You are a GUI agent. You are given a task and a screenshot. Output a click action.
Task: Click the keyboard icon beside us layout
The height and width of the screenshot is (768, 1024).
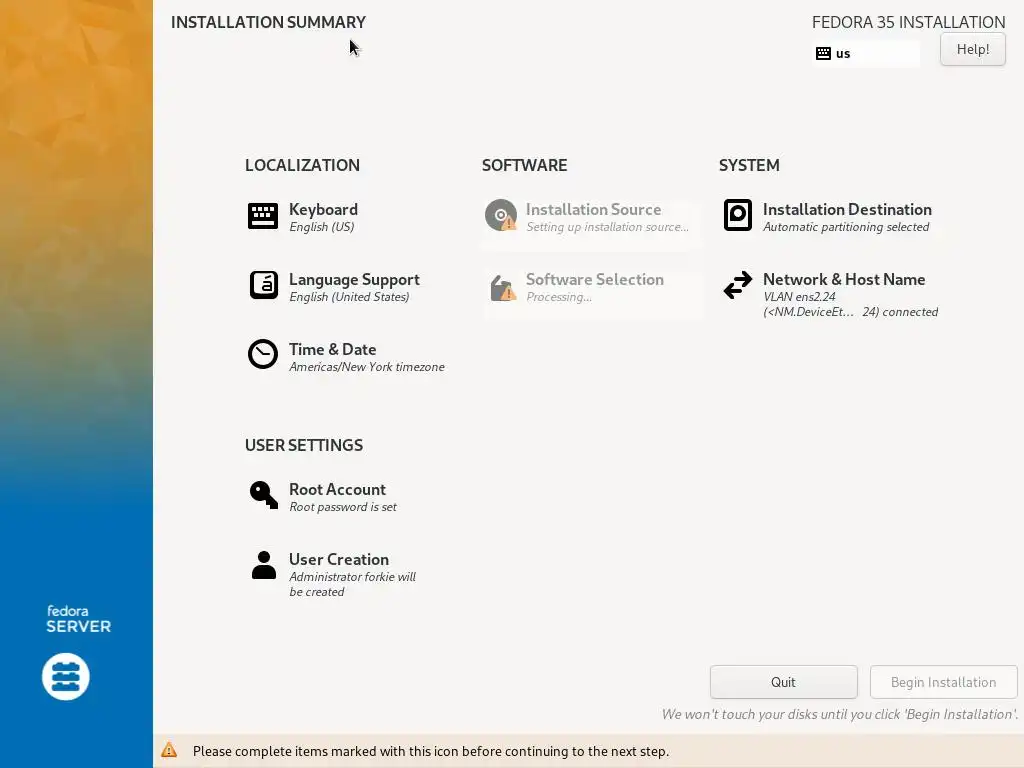[824, 54]
